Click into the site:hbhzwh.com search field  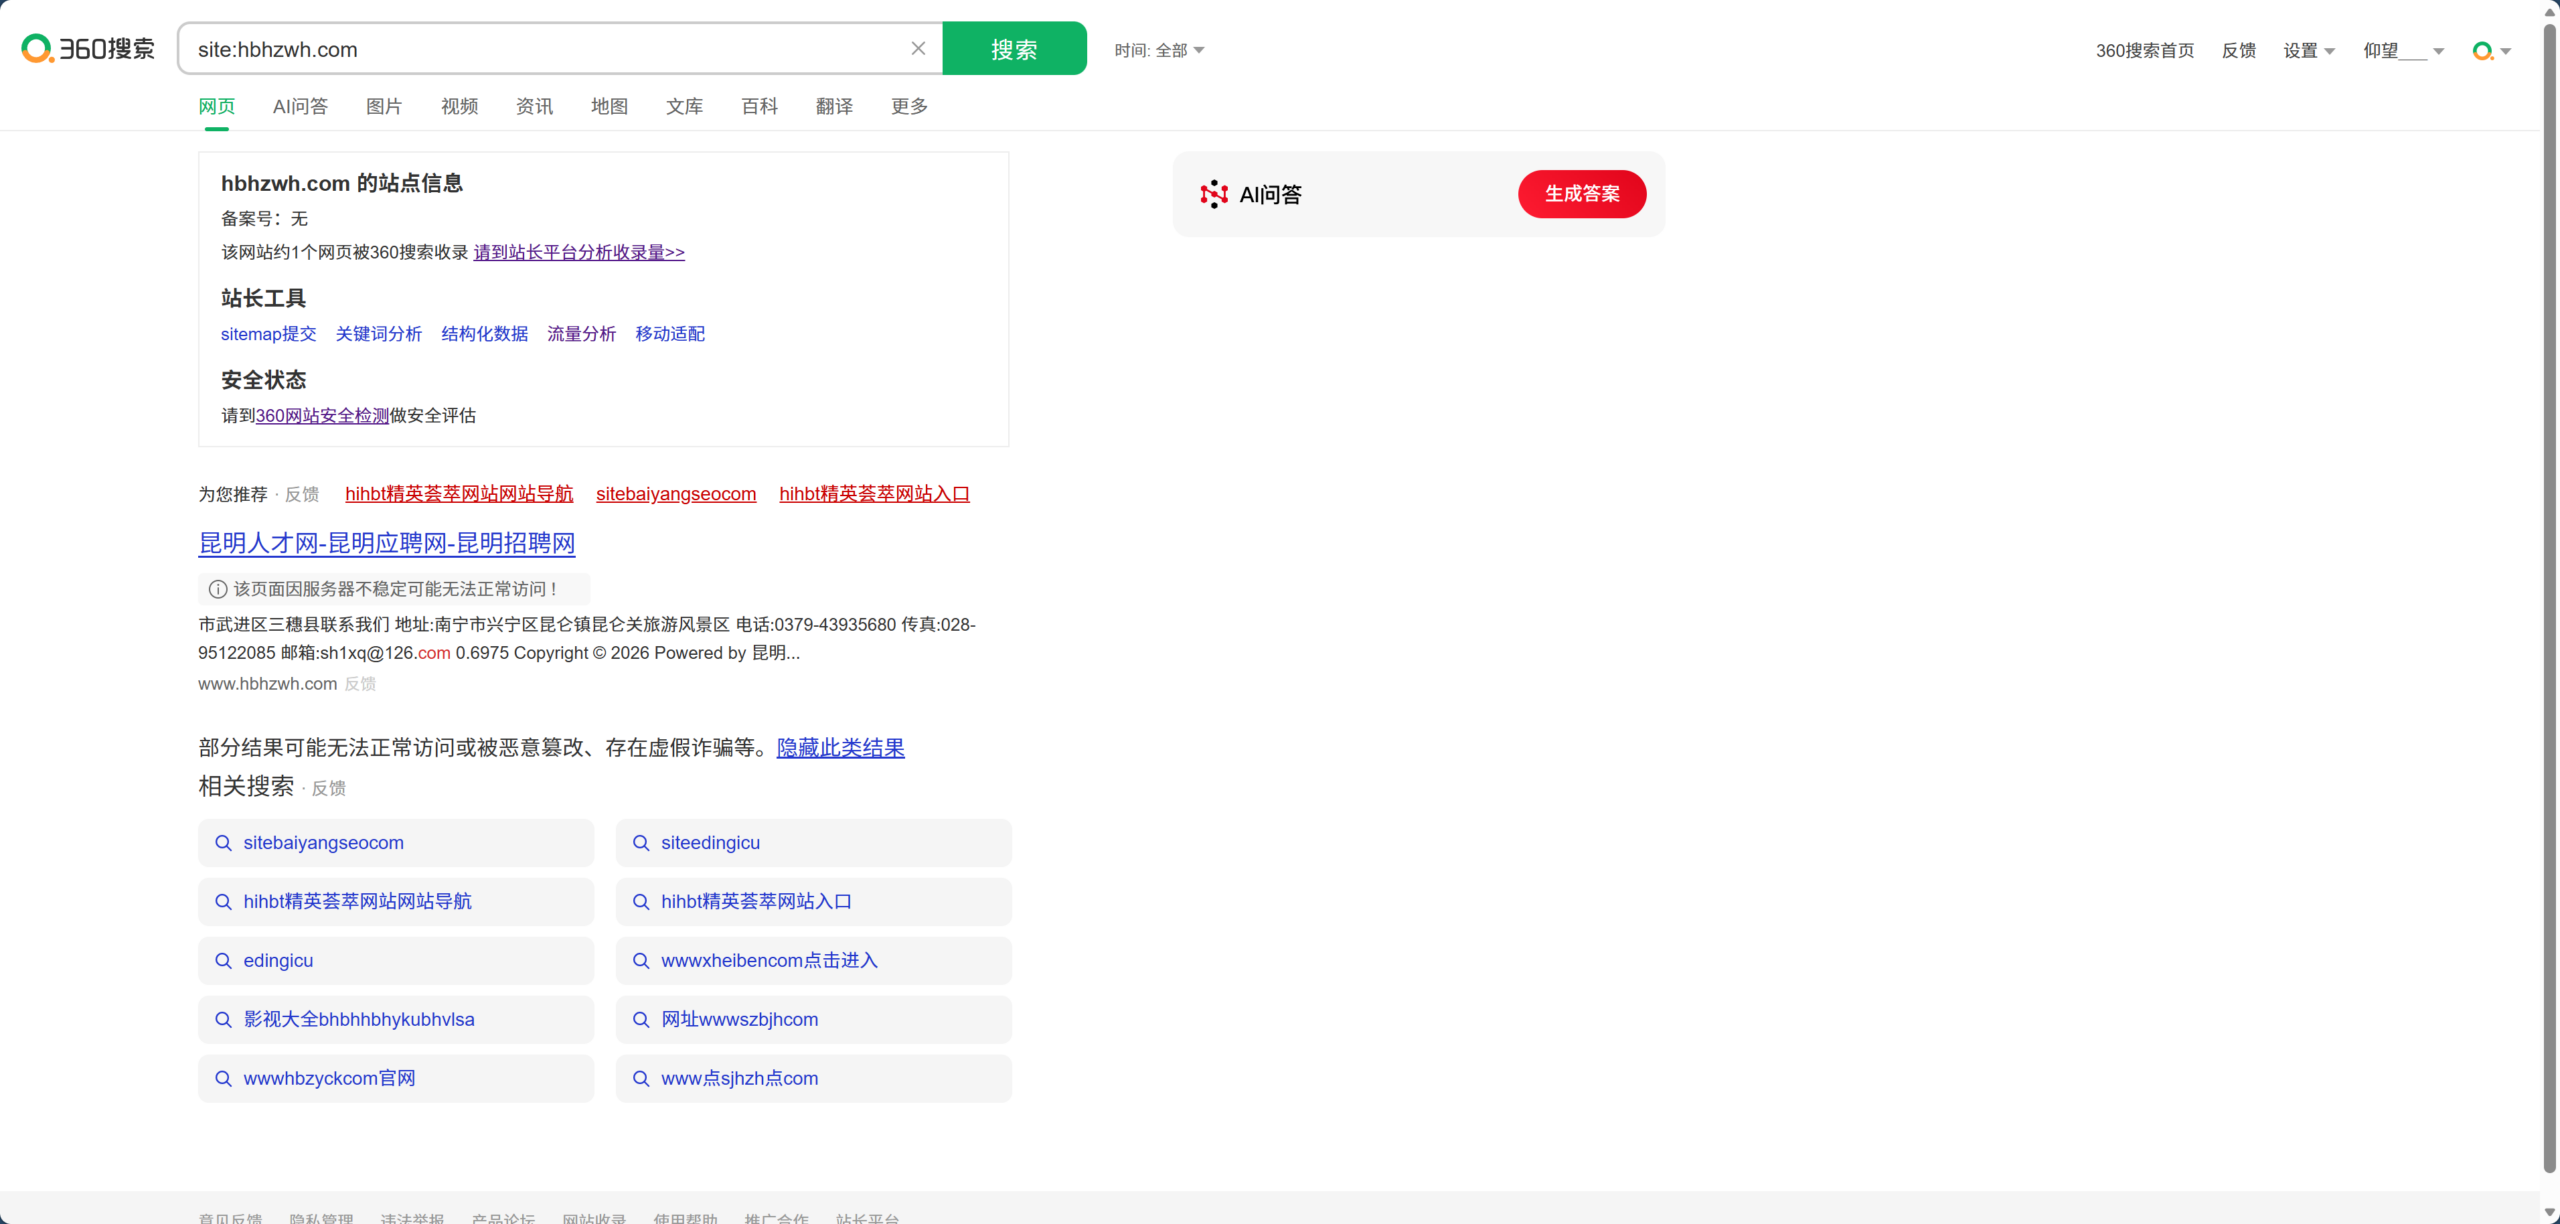[540, 49]
